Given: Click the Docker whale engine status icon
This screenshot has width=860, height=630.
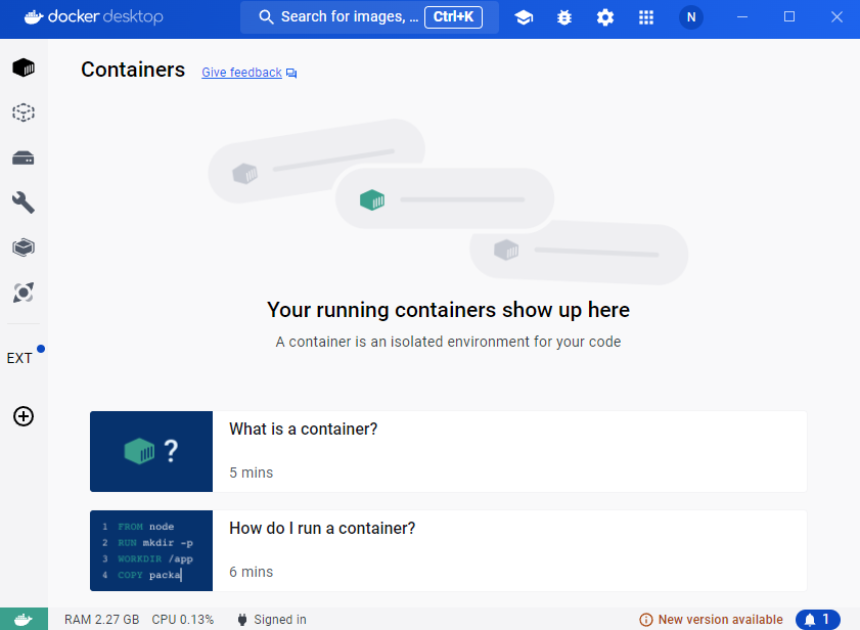Looking at the screenshot, I should coord(24,619).
